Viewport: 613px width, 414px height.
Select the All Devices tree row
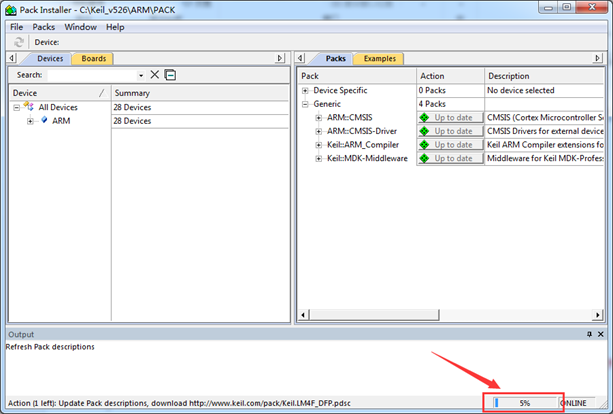(x=58, y=107)
